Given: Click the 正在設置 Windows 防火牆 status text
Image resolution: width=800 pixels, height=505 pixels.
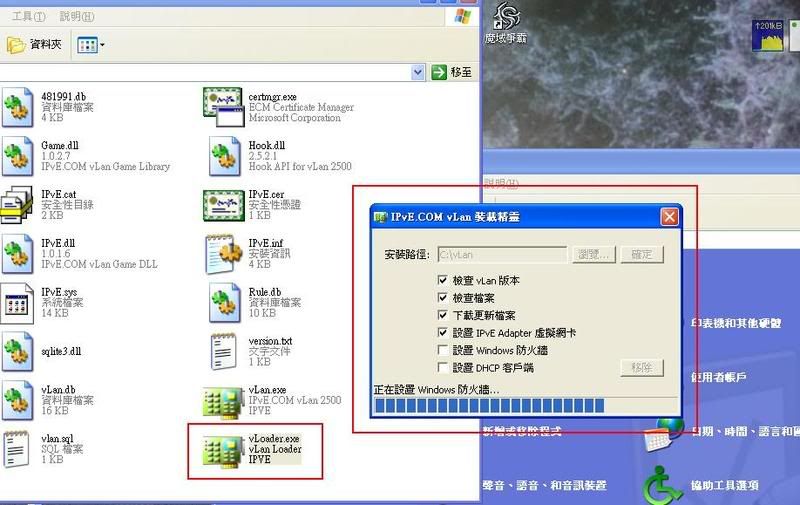Looking at the screenshot, I should tap(437, 390).
